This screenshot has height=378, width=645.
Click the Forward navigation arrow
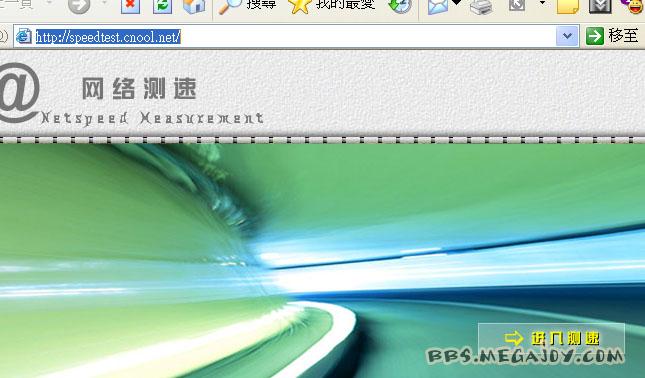(79, 5)
